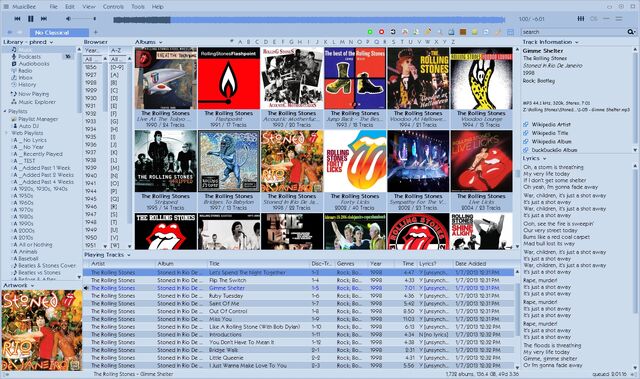Screen dimensions: 640x379
Task: Click the yellow note toolbar icon
Action: click(474, 32)
